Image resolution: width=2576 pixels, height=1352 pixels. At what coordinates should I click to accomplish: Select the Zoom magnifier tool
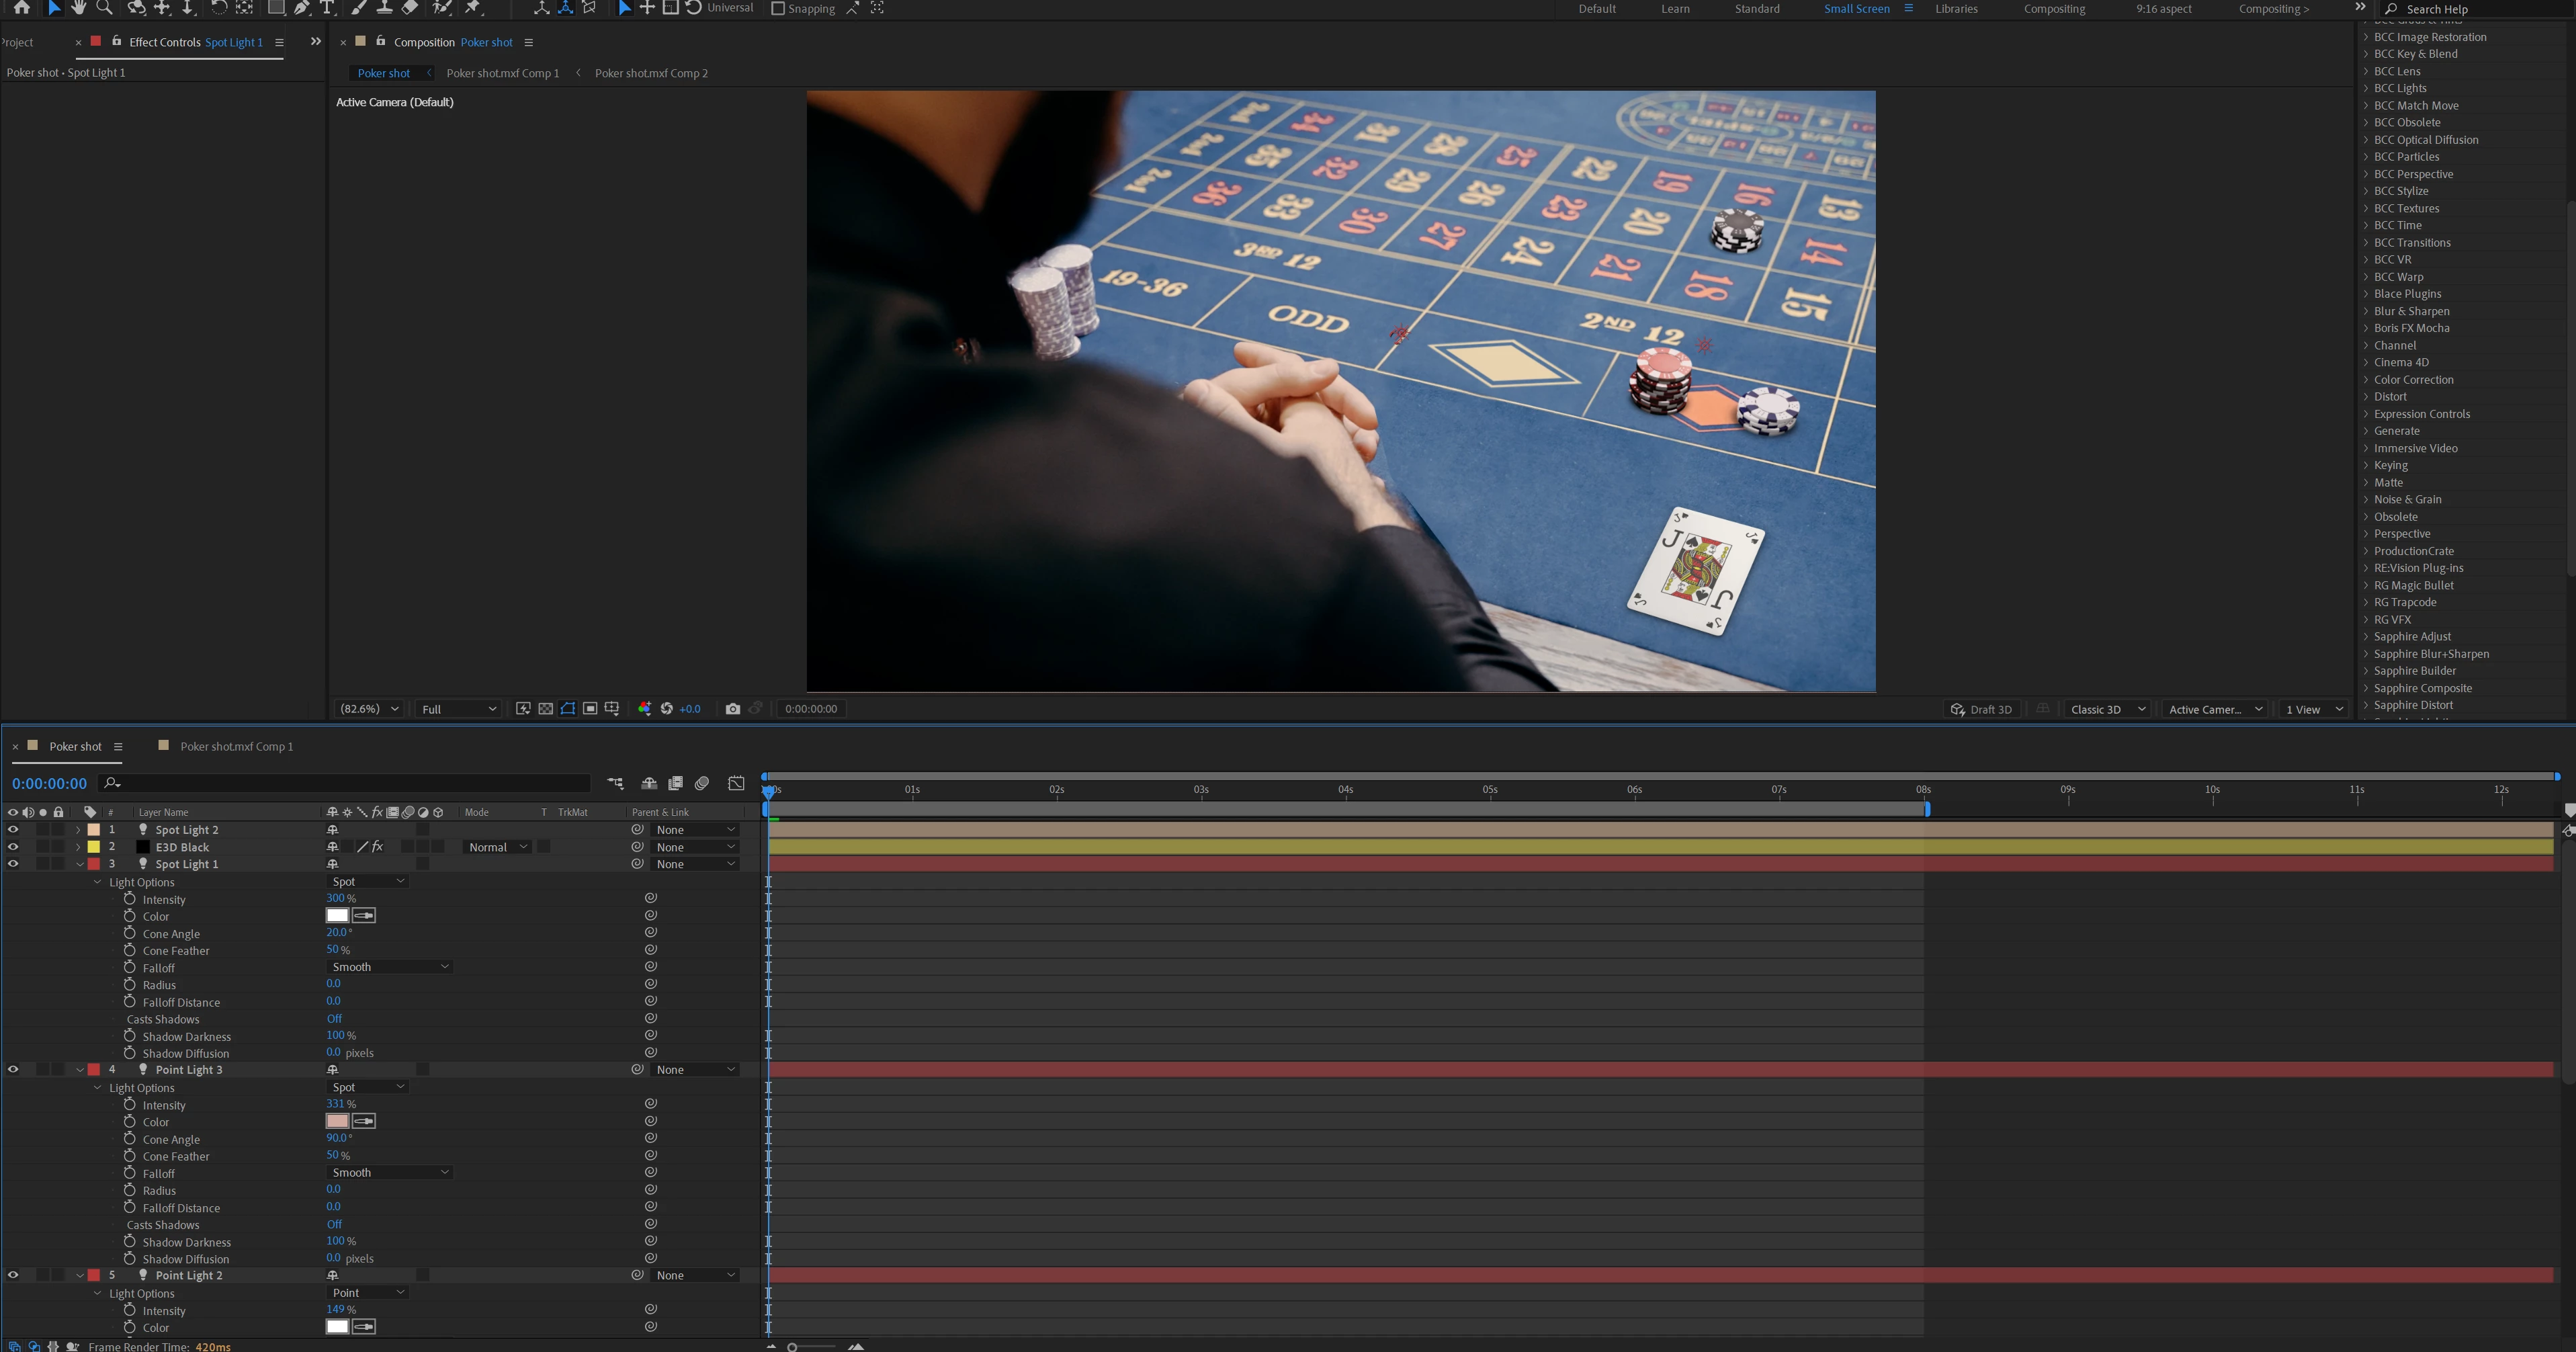[x=104, y=8]
